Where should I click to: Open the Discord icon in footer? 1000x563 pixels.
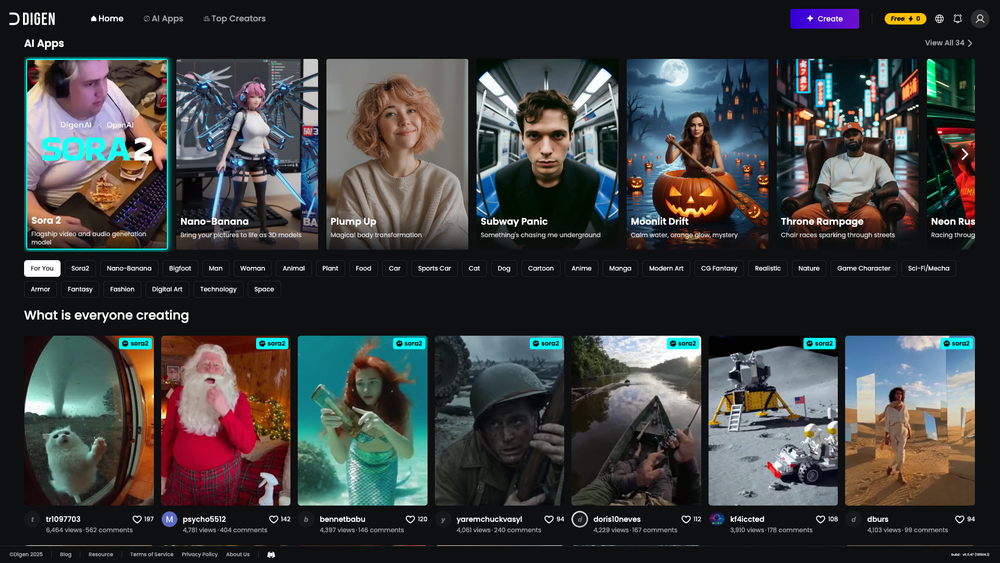tap(271, 555)
